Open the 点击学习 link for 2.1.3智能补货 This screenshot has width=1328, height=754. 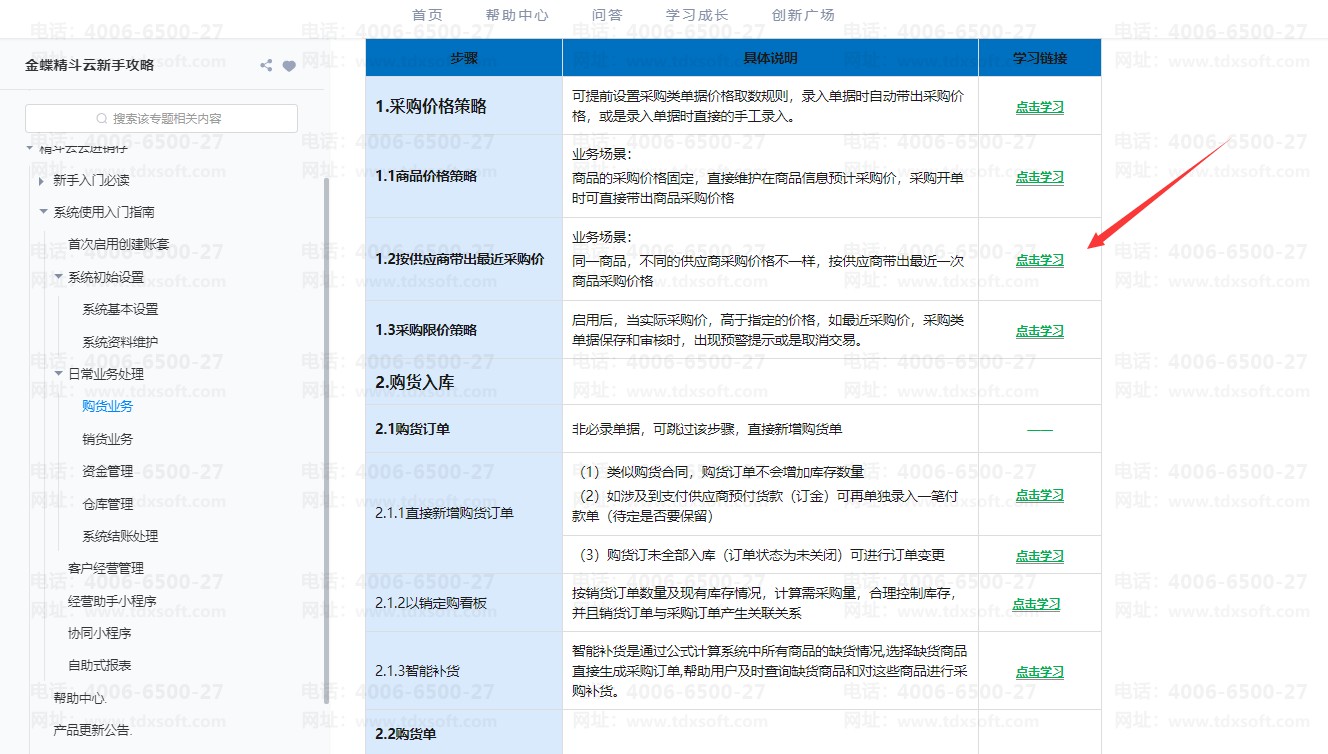coord(1039,672)
